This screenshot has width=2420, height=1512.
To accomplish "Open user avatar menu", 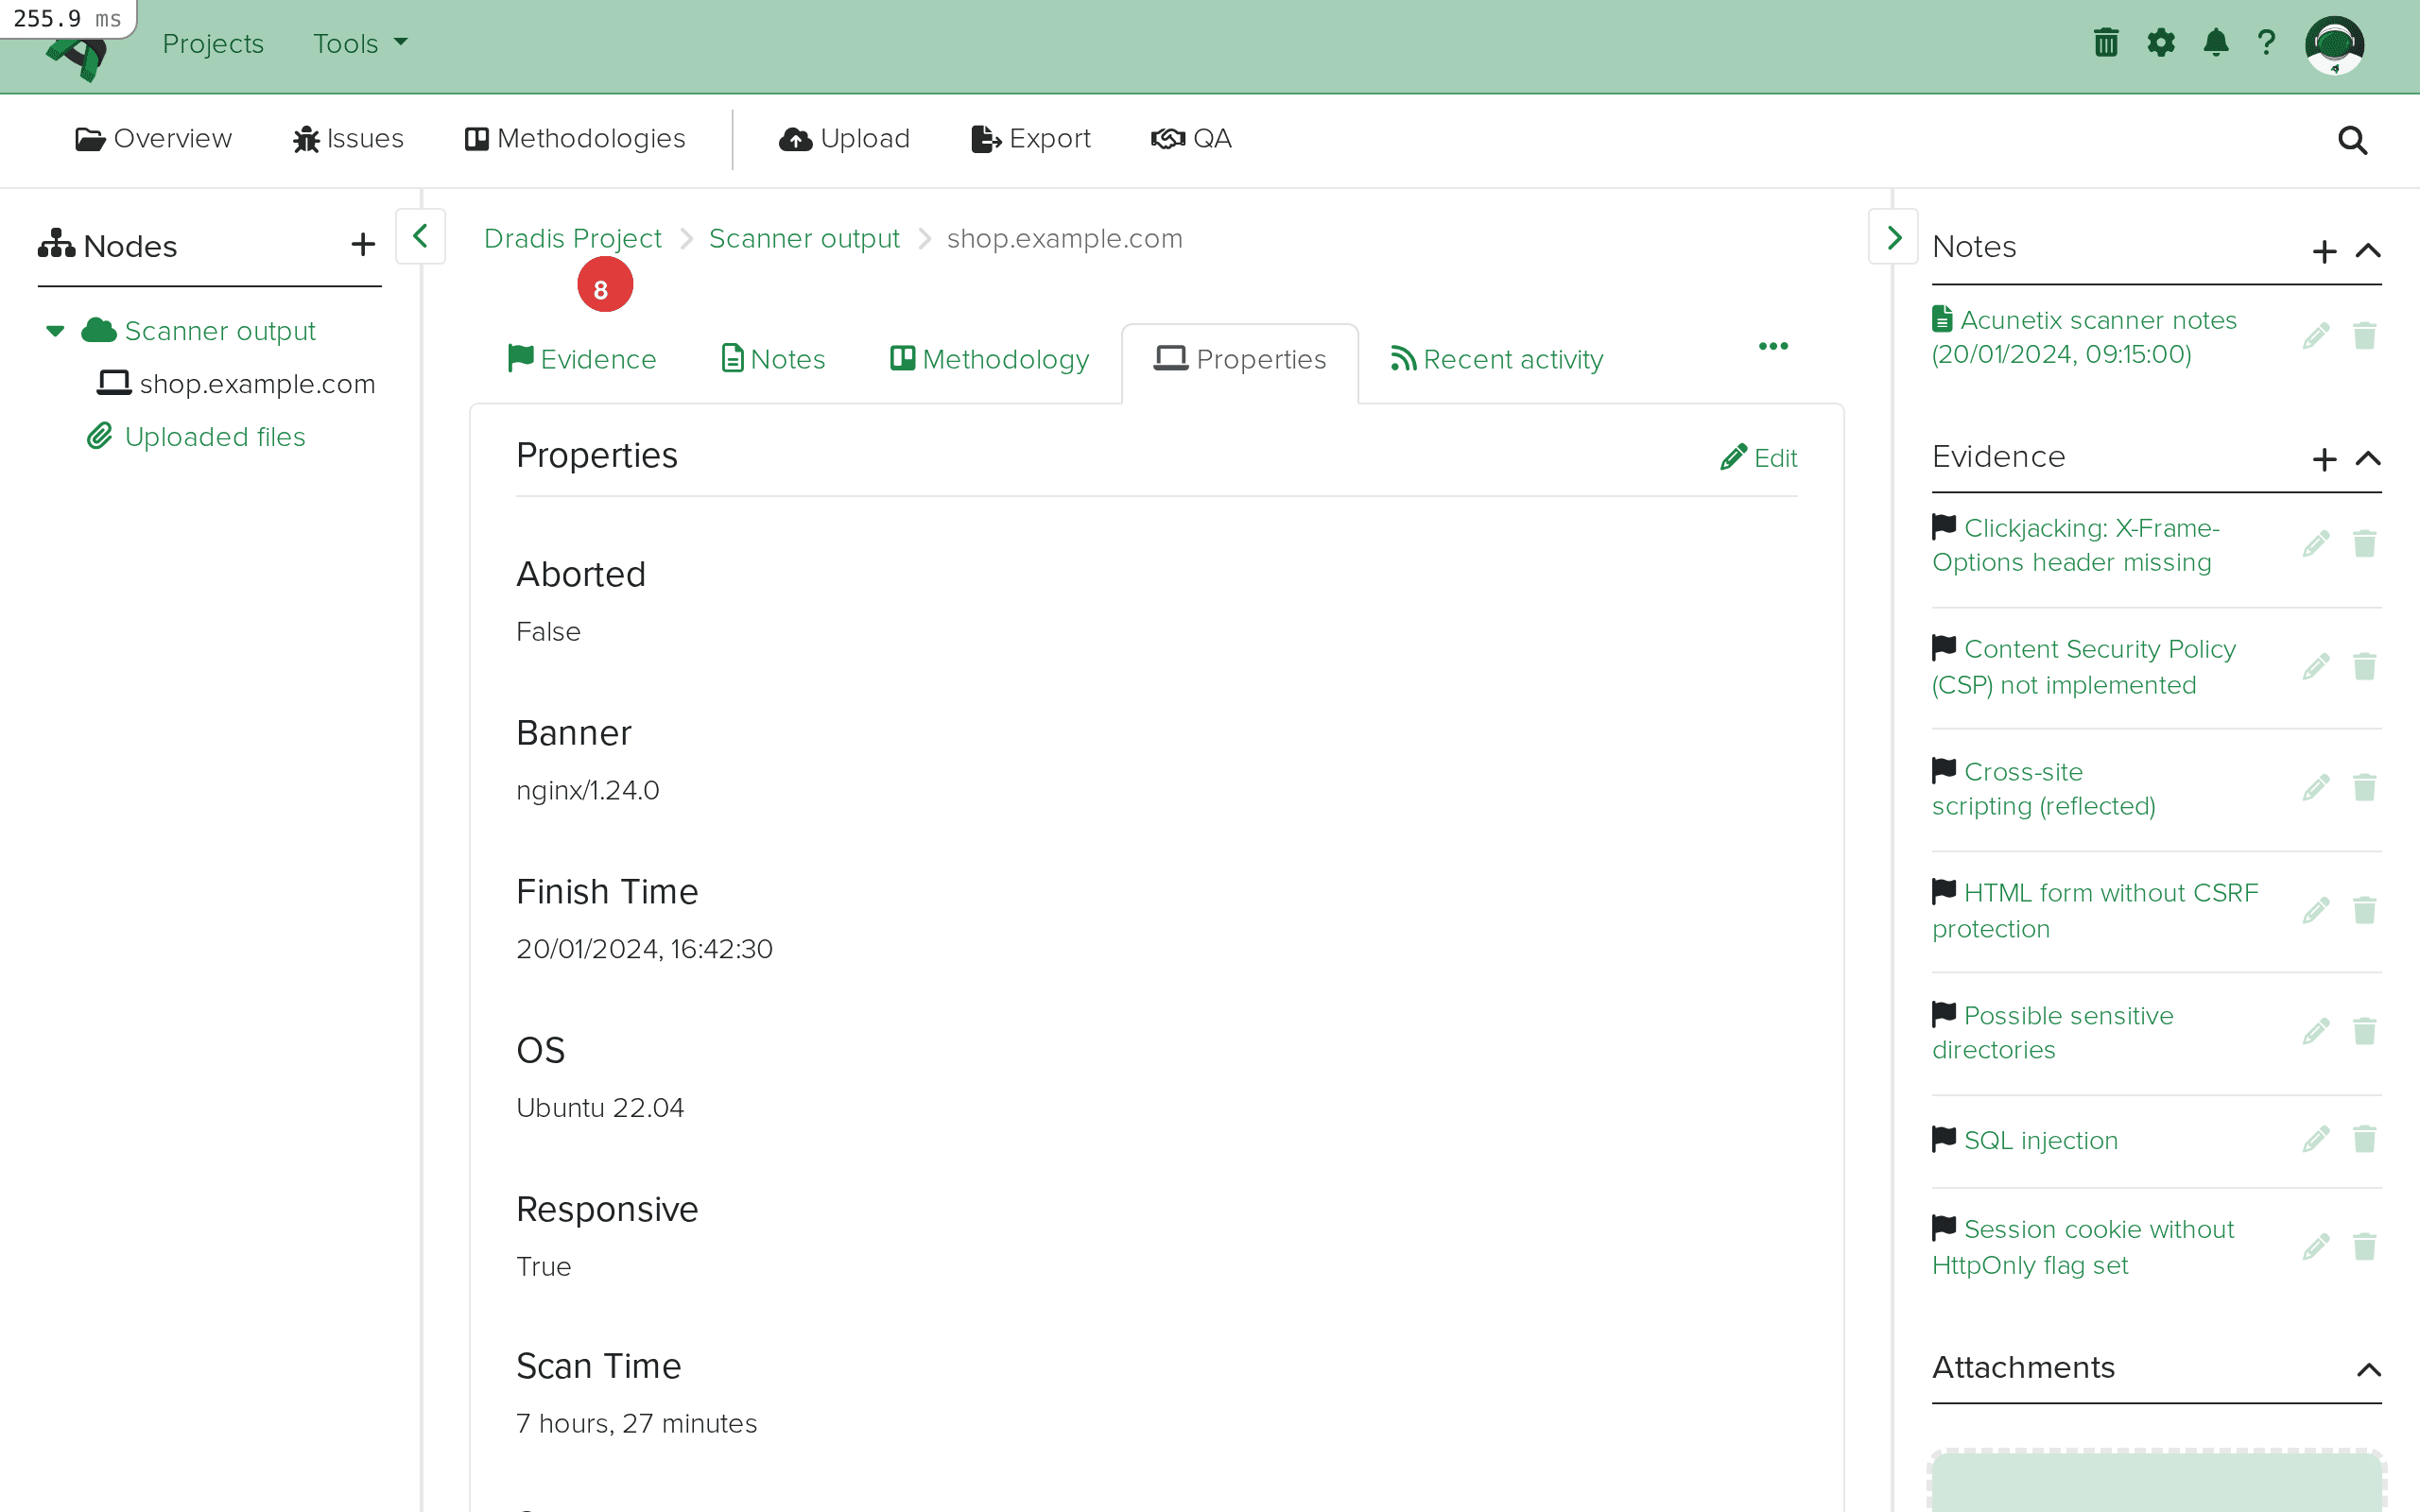I will tap(2334, 45).
